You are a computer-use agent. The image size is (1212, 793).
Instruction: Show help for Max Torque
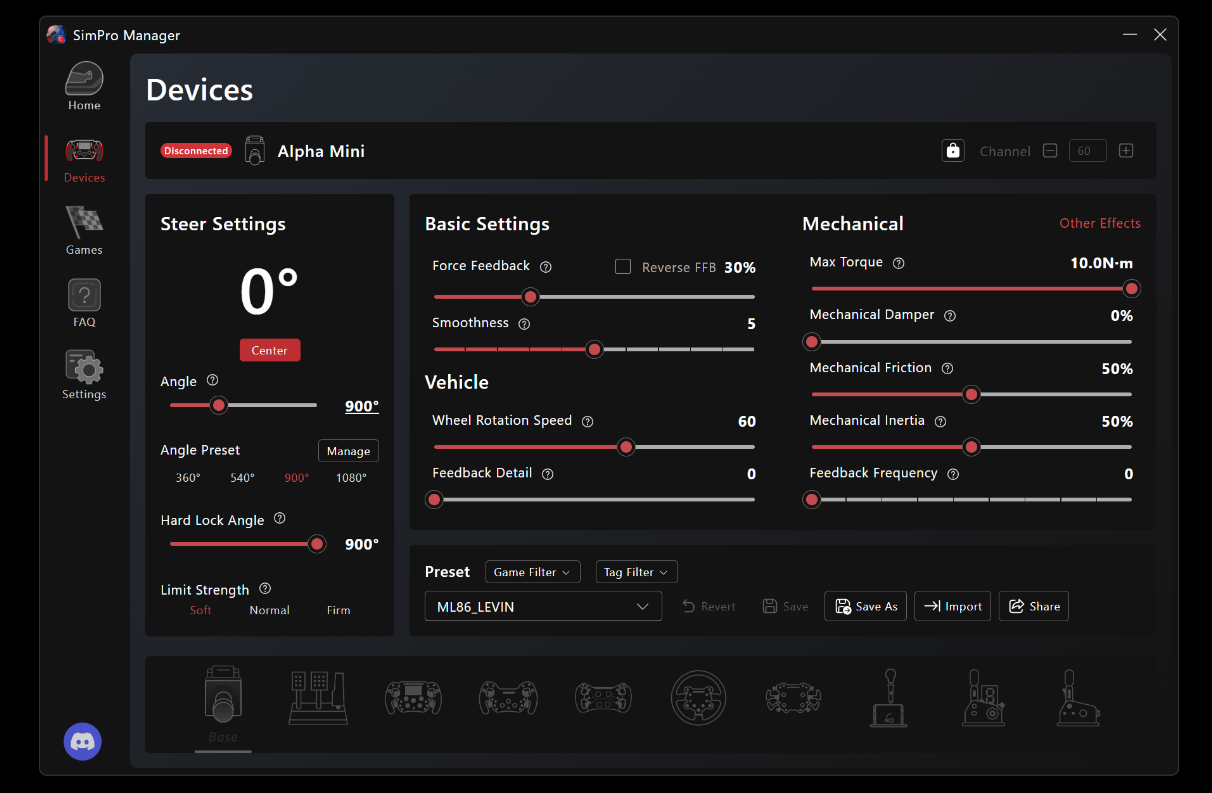pos(898,263)
